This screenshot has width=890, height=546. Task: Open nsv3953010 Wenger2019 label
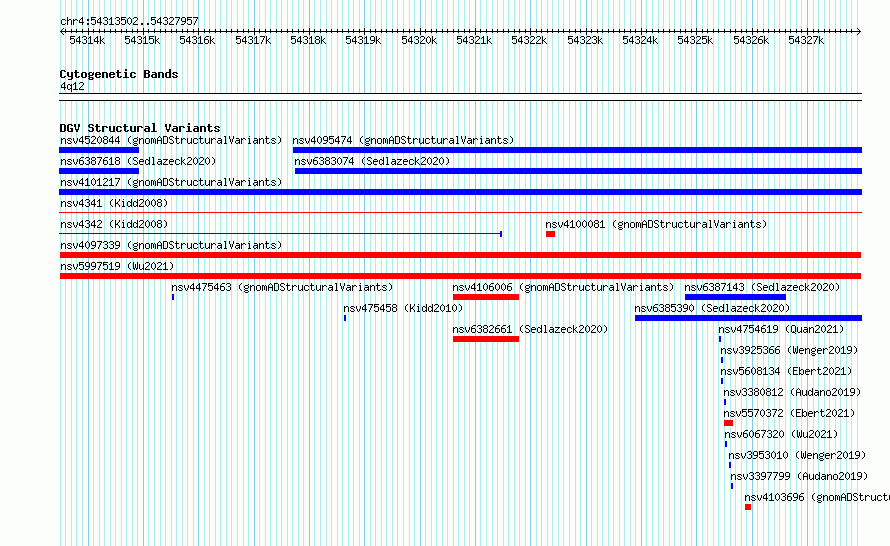pyautogui.click(x=797, y=455)
